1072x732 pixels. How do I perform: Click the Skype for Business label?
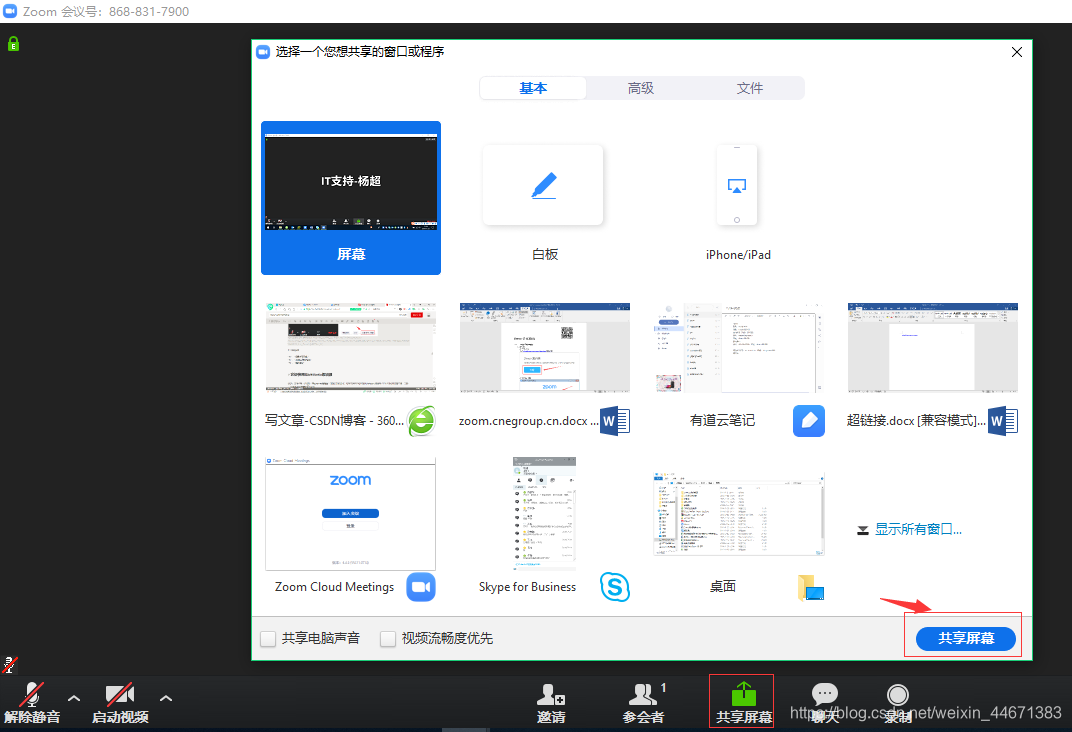527,587
